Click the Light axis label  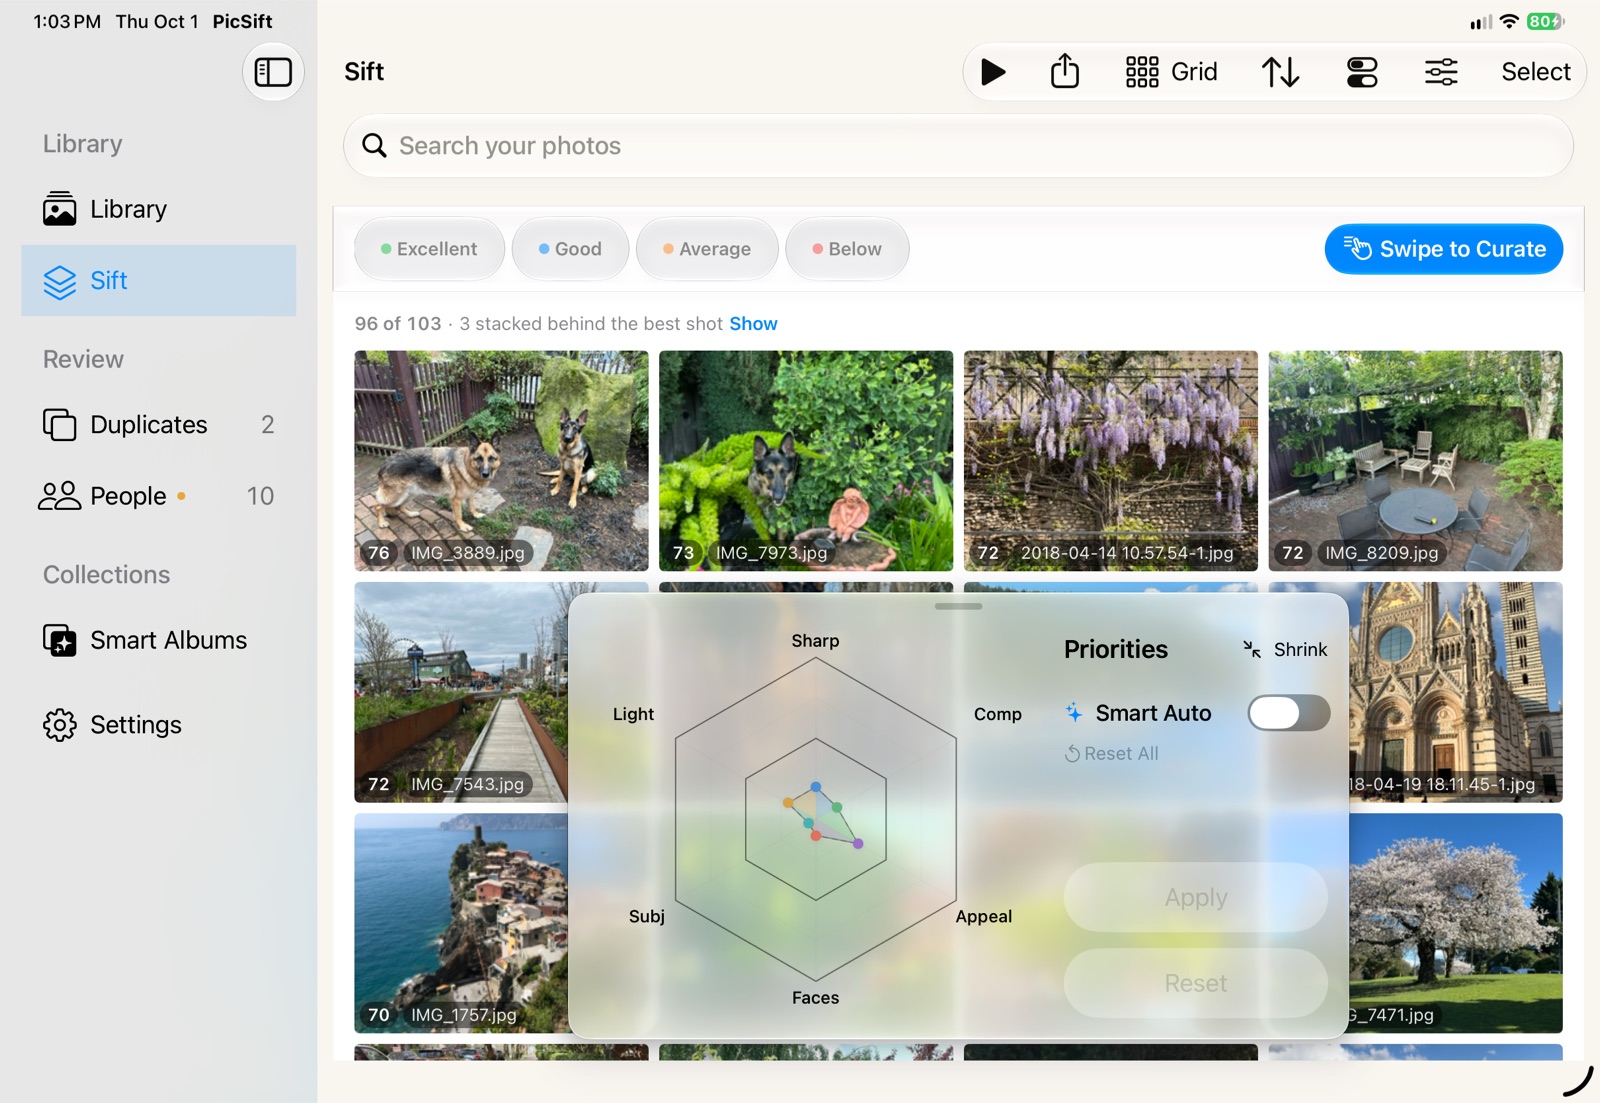633,714
